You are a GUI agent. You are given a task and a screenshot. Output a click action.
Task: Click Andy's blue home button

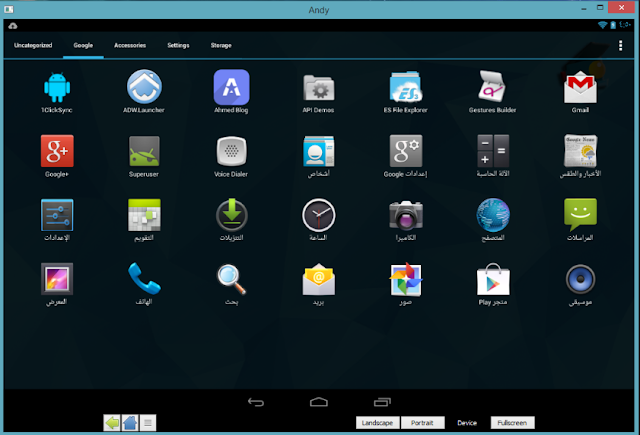pyautogui.click(x=130, y=423)
